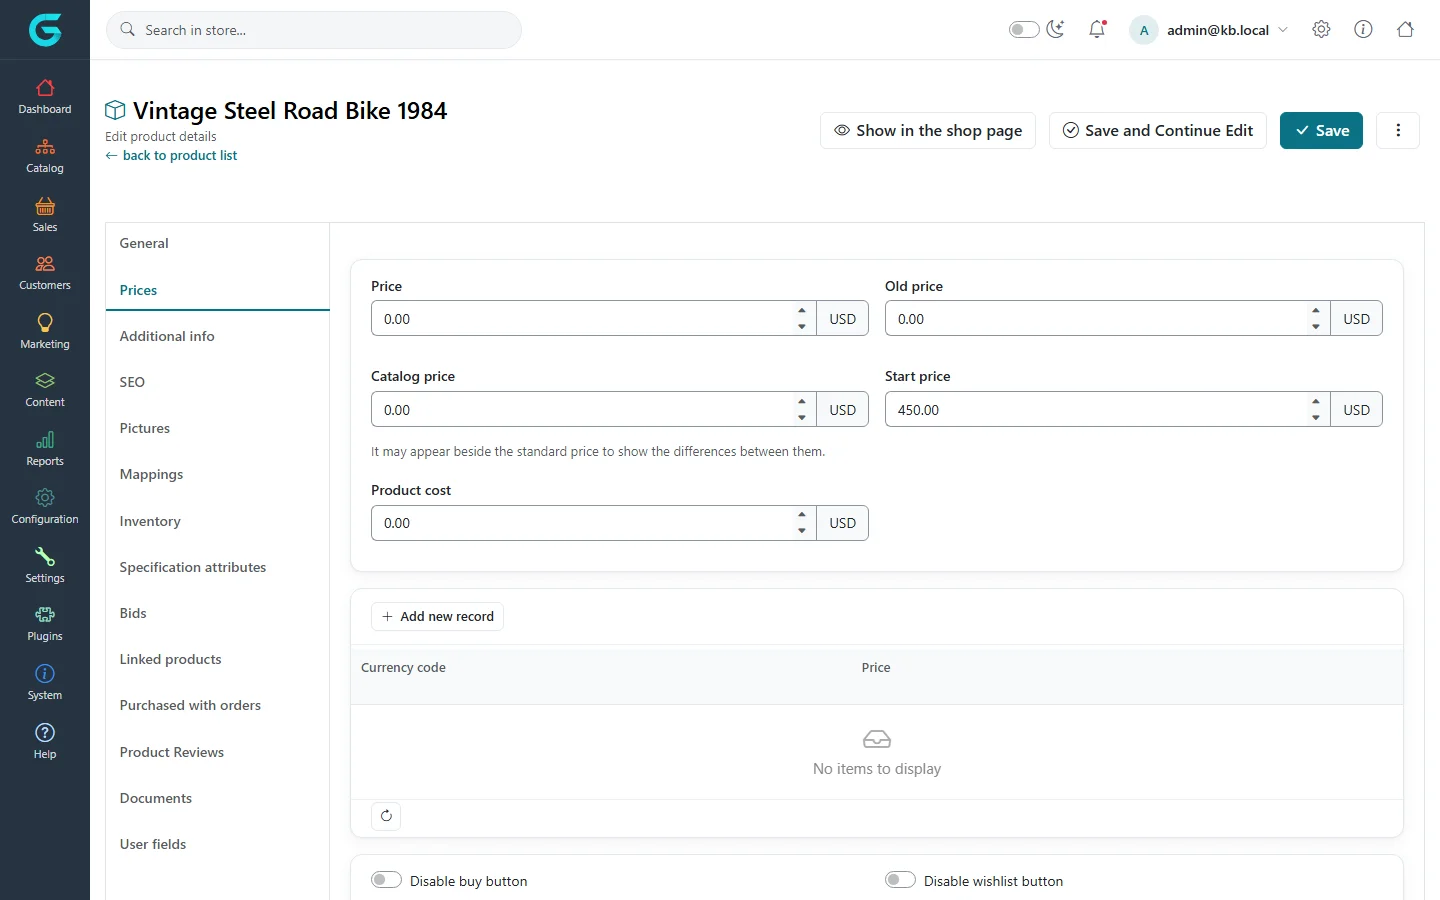
Task: Enable the Disable wishlist button switch
Action: pyautogui.click(x=900, y=880)
